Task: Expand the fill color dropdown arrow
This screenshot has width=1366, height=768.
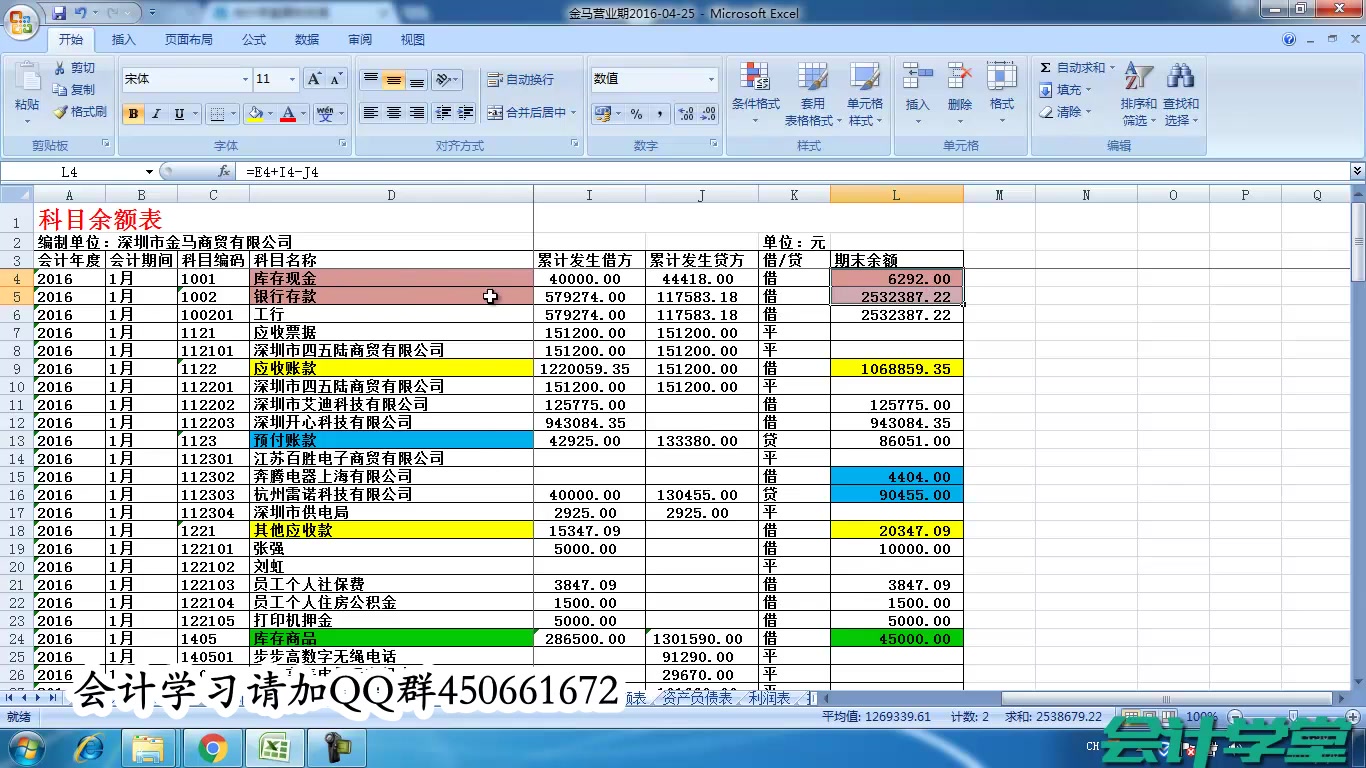Action: pos(270,114)
